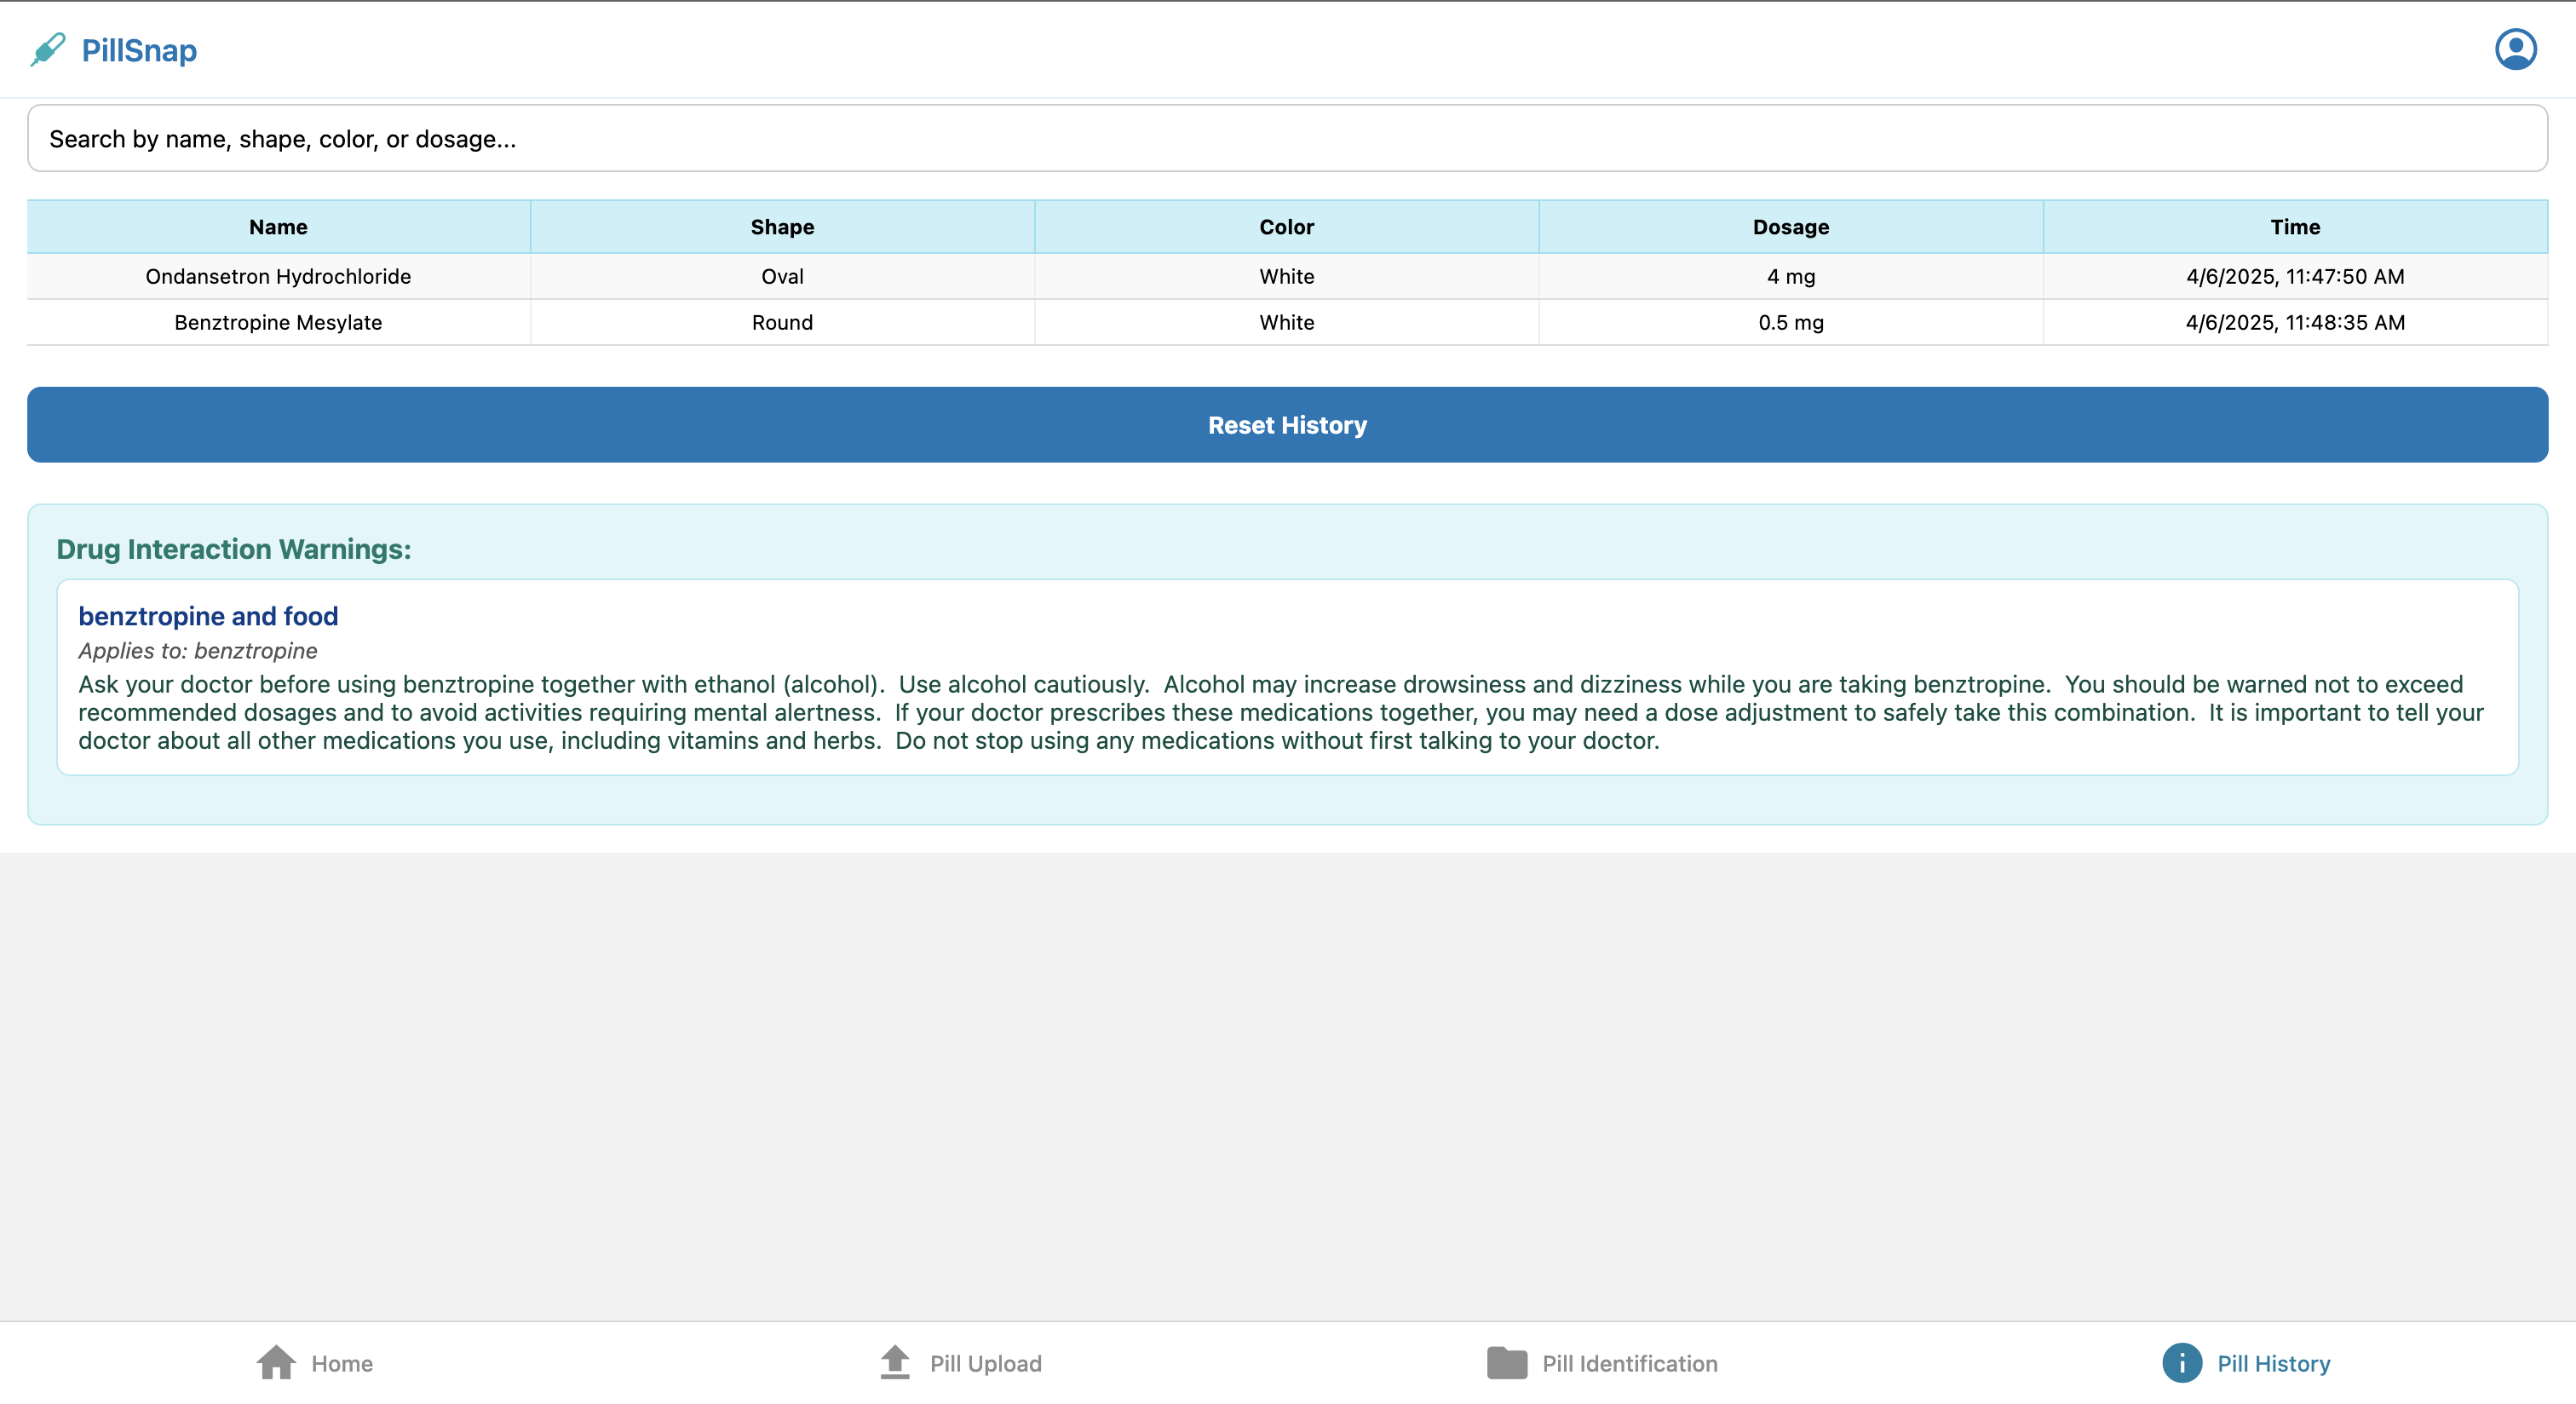Click the Time column header
This screenshot has height=1404, width=2576.
(x=2294, y=227)
